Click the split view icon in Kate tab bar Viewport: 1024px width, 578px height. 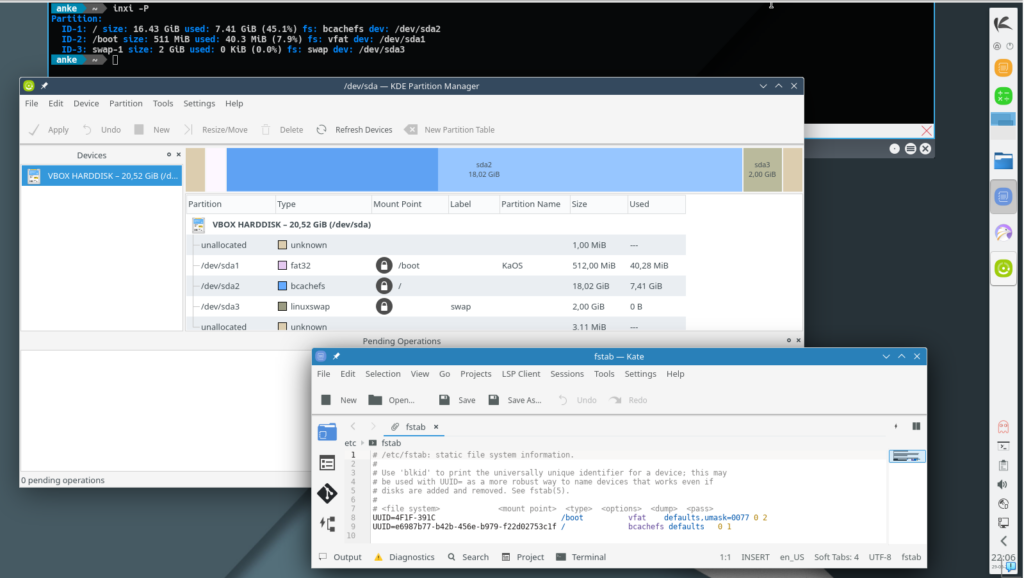[x=916, y=426]
